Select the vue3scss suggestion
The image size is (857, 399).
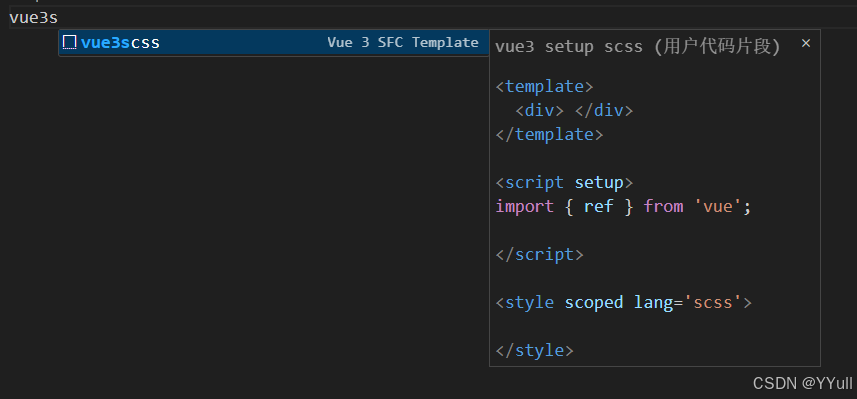pos(274,43)
